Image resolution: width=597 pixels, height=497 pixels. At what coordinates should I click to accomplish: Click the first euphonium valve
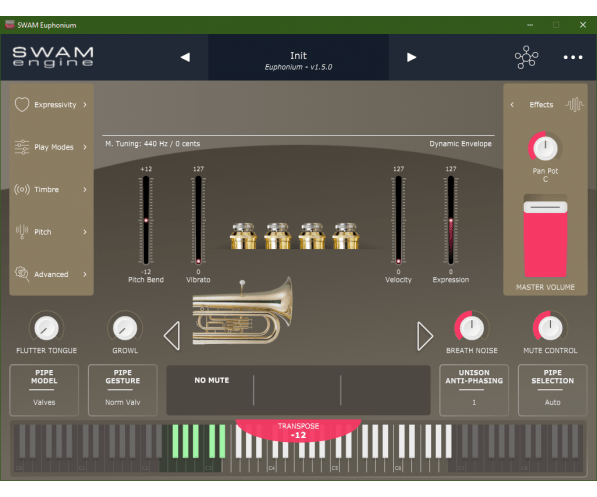(x=243, y=236)
